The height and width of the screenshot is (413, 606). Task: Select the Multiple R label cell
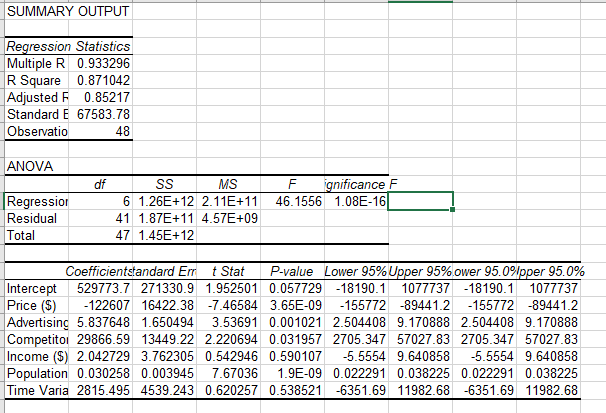[37, 63]
